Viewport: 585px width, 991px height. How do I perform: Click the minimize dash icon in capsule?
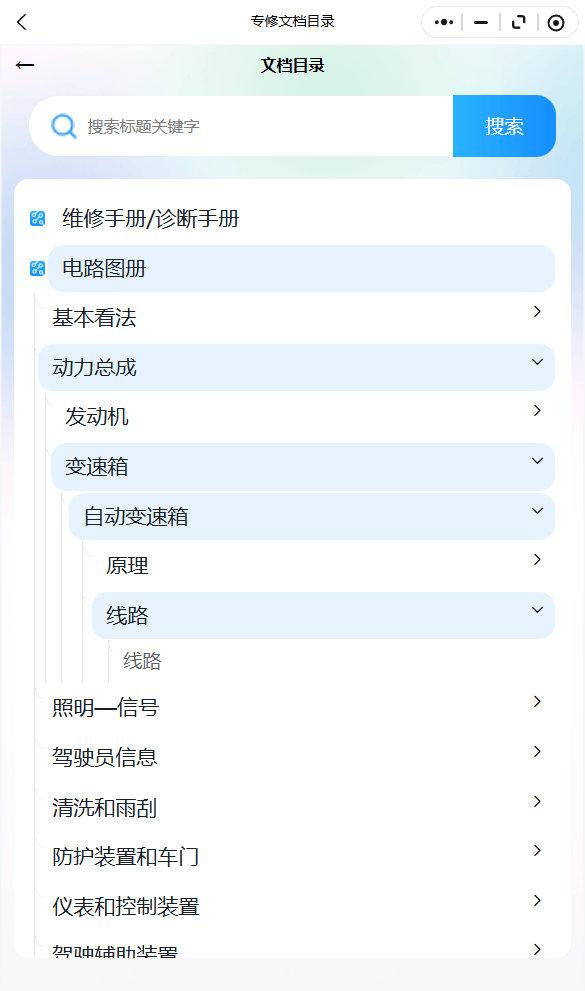[x=481, y=23]
